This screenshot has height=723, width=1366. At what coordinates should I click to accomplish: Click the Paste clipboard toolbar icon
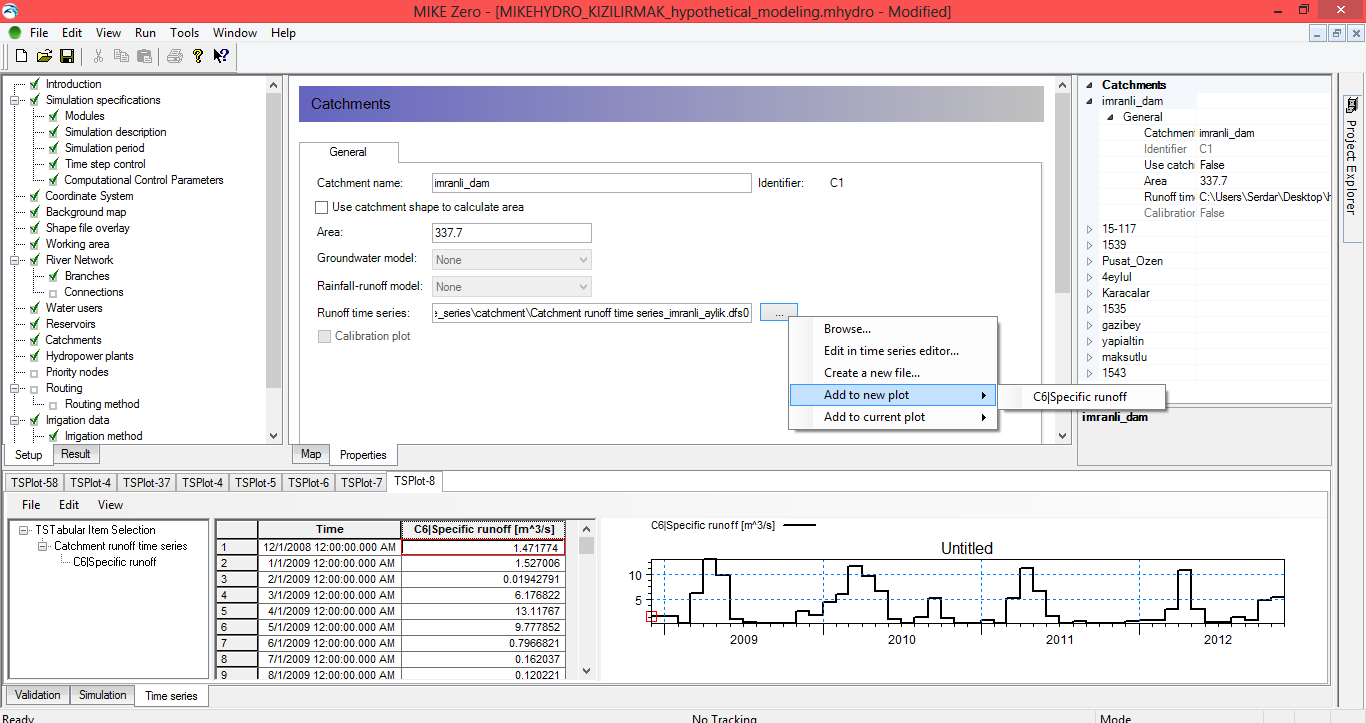point(144,56)
